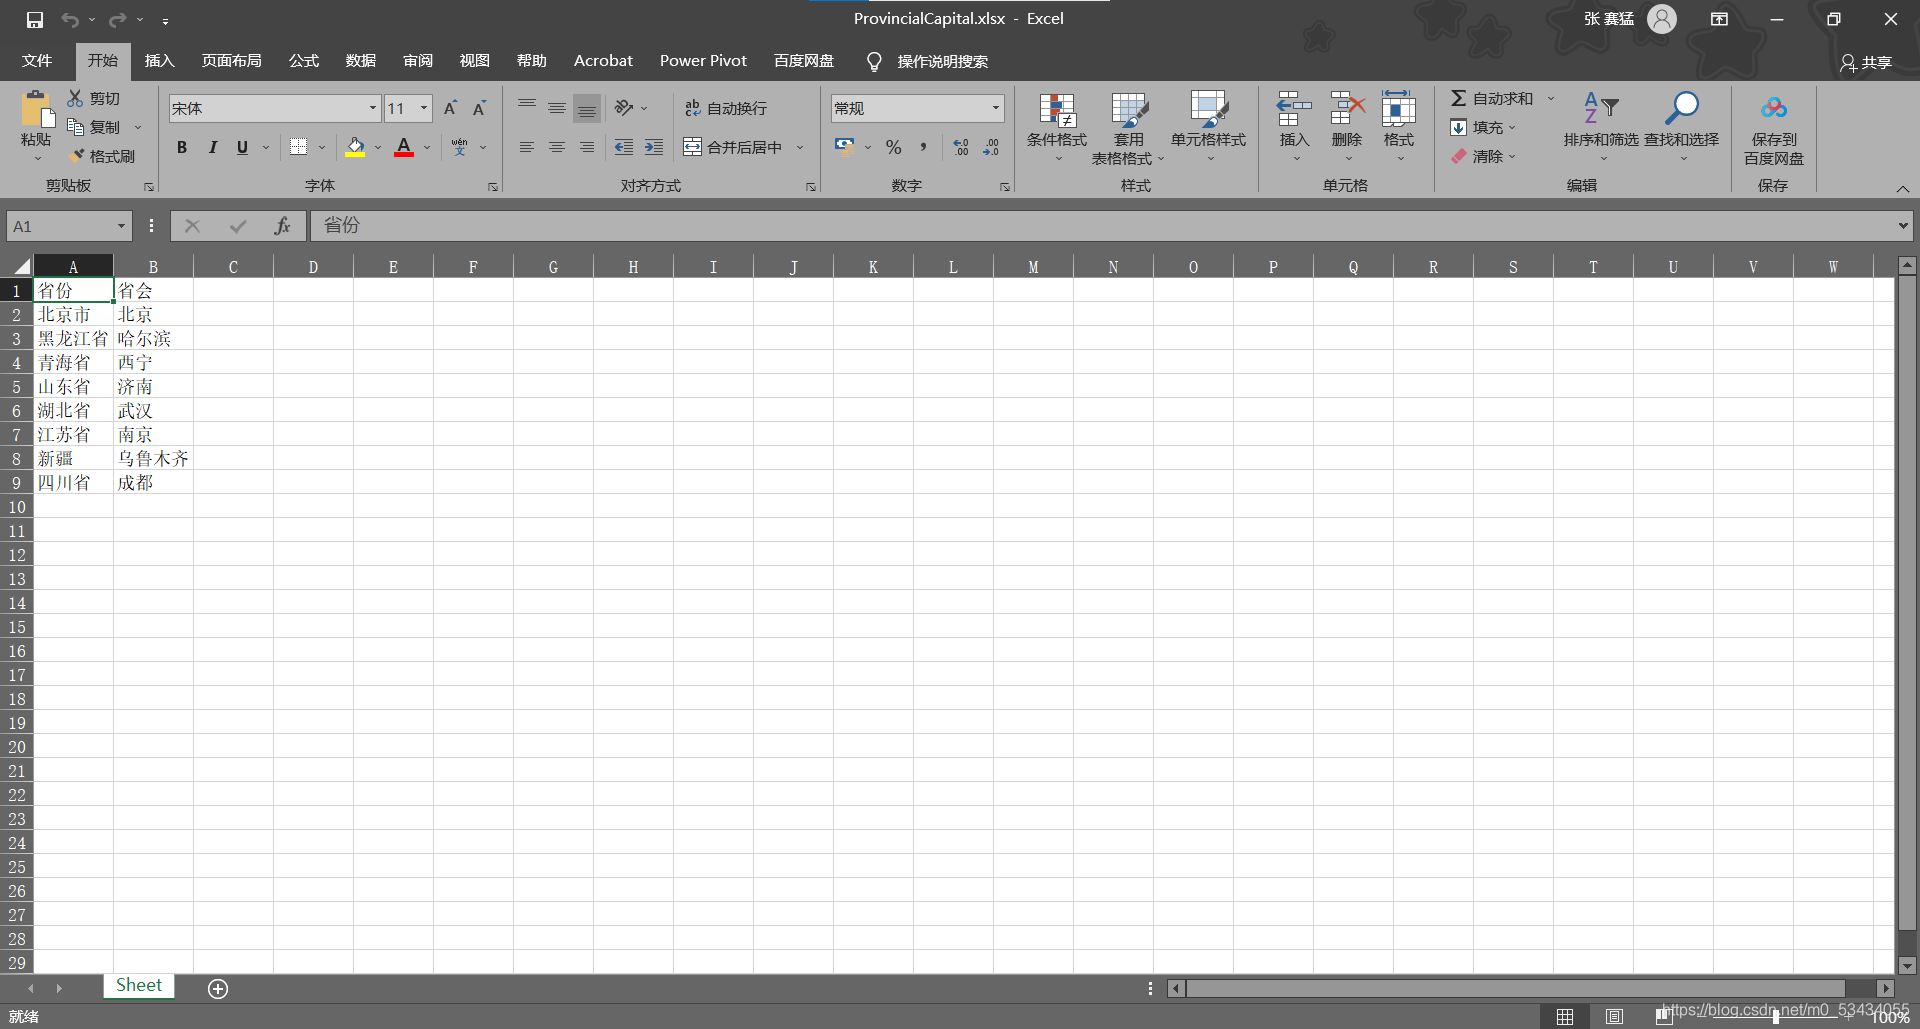Click the comma style icon
1920x1029 pixels.
(923, 147)
